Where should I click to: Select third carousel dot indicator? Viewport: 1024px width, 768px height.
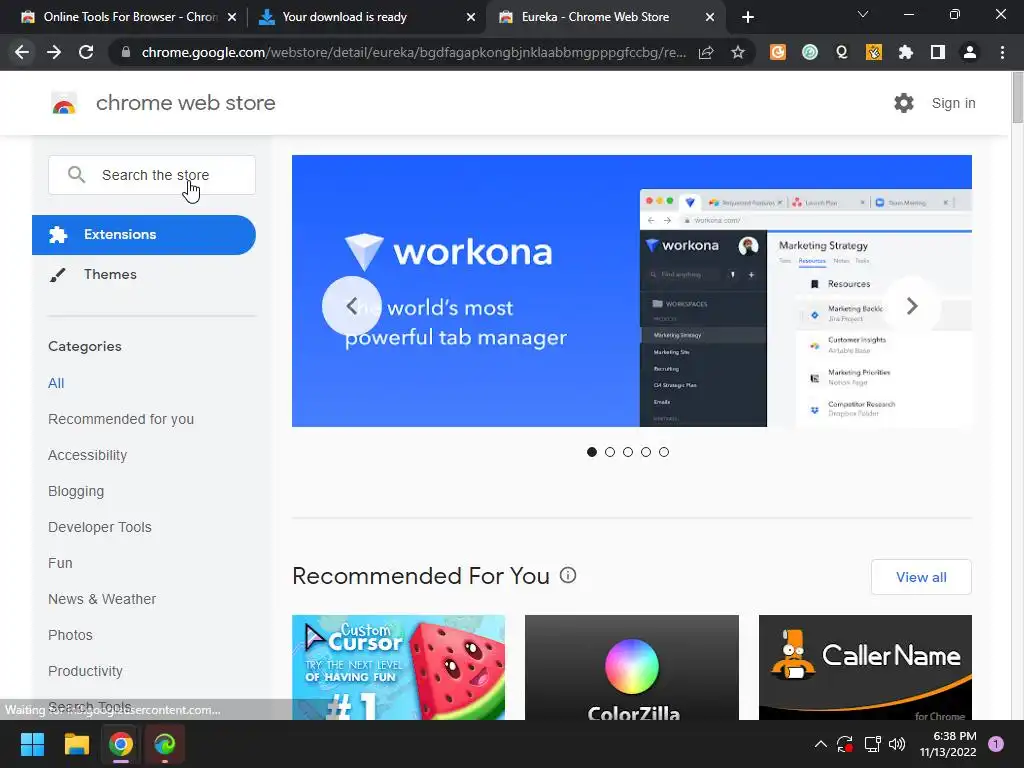click(x=628, y=452)
